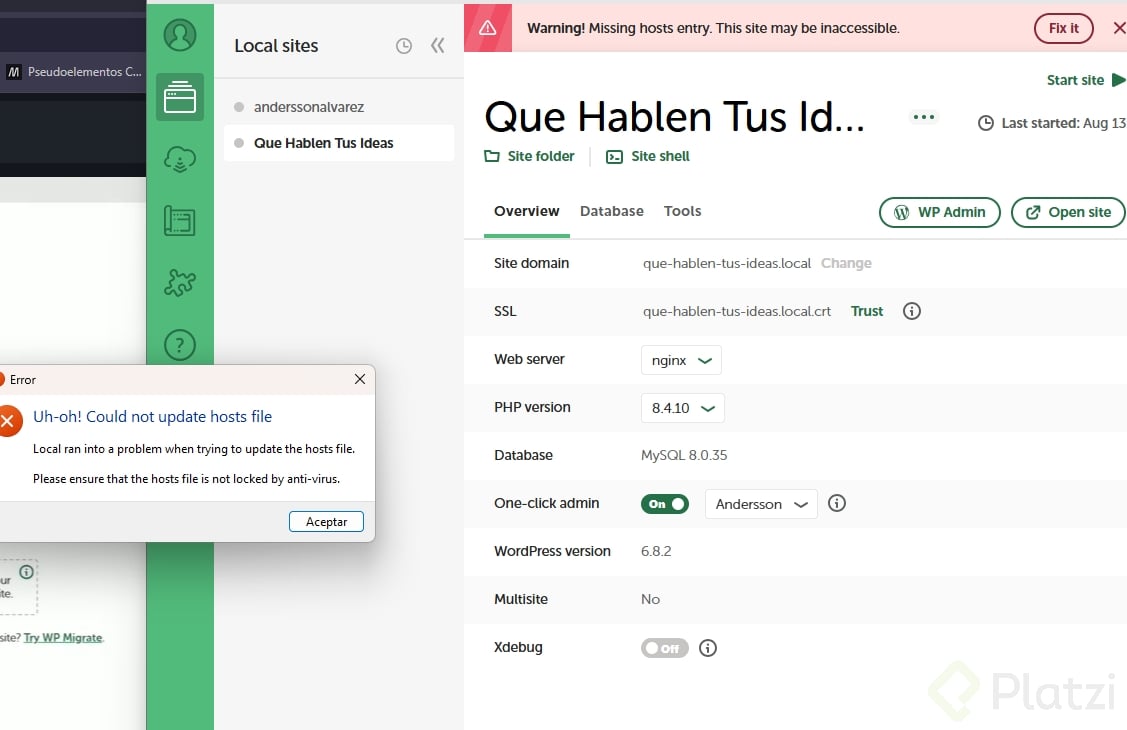Viewport: 1127px width, 730px height.
Task: Click the que-hablen-tus-ideas.local domain text
Action: pos(727,263)
